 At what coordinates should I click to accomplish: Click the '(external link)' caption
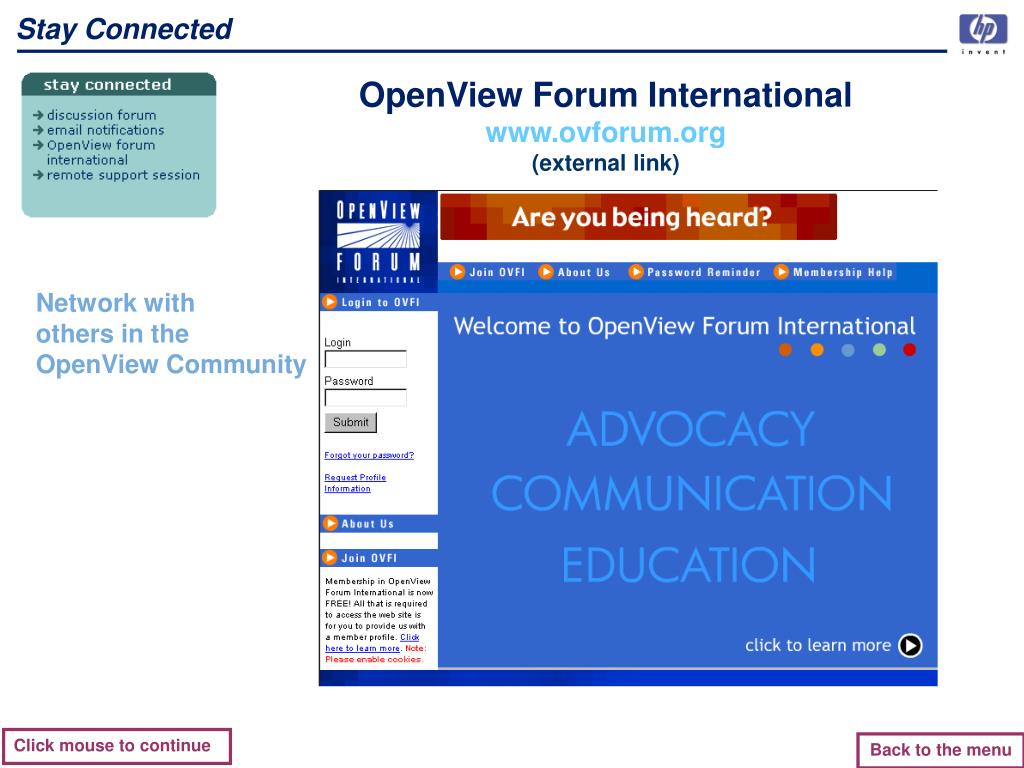(x=605, y=163)
